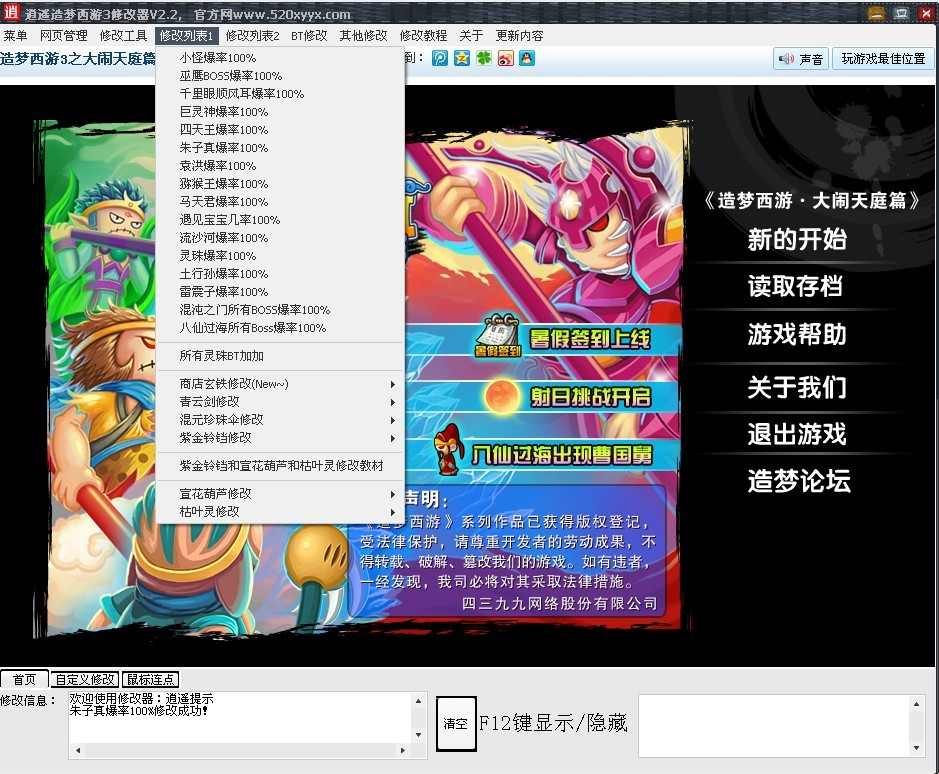Select 朱子真爆率100% entry
939x774 pixels.
280,148
